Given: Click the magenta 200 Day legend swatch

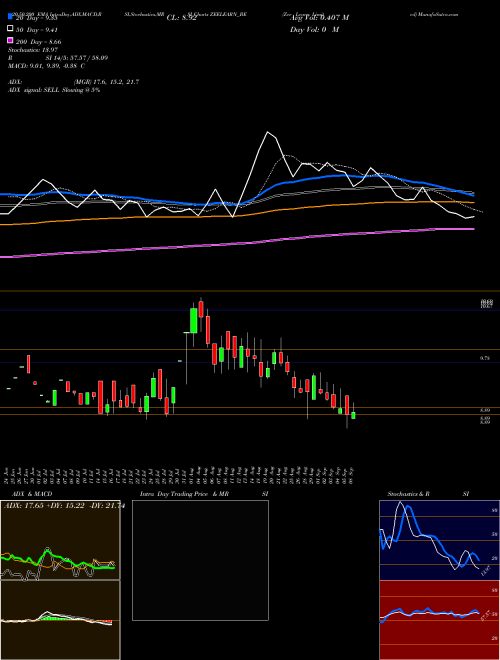Looking at the screenshot, I should [x=10, y=41].
